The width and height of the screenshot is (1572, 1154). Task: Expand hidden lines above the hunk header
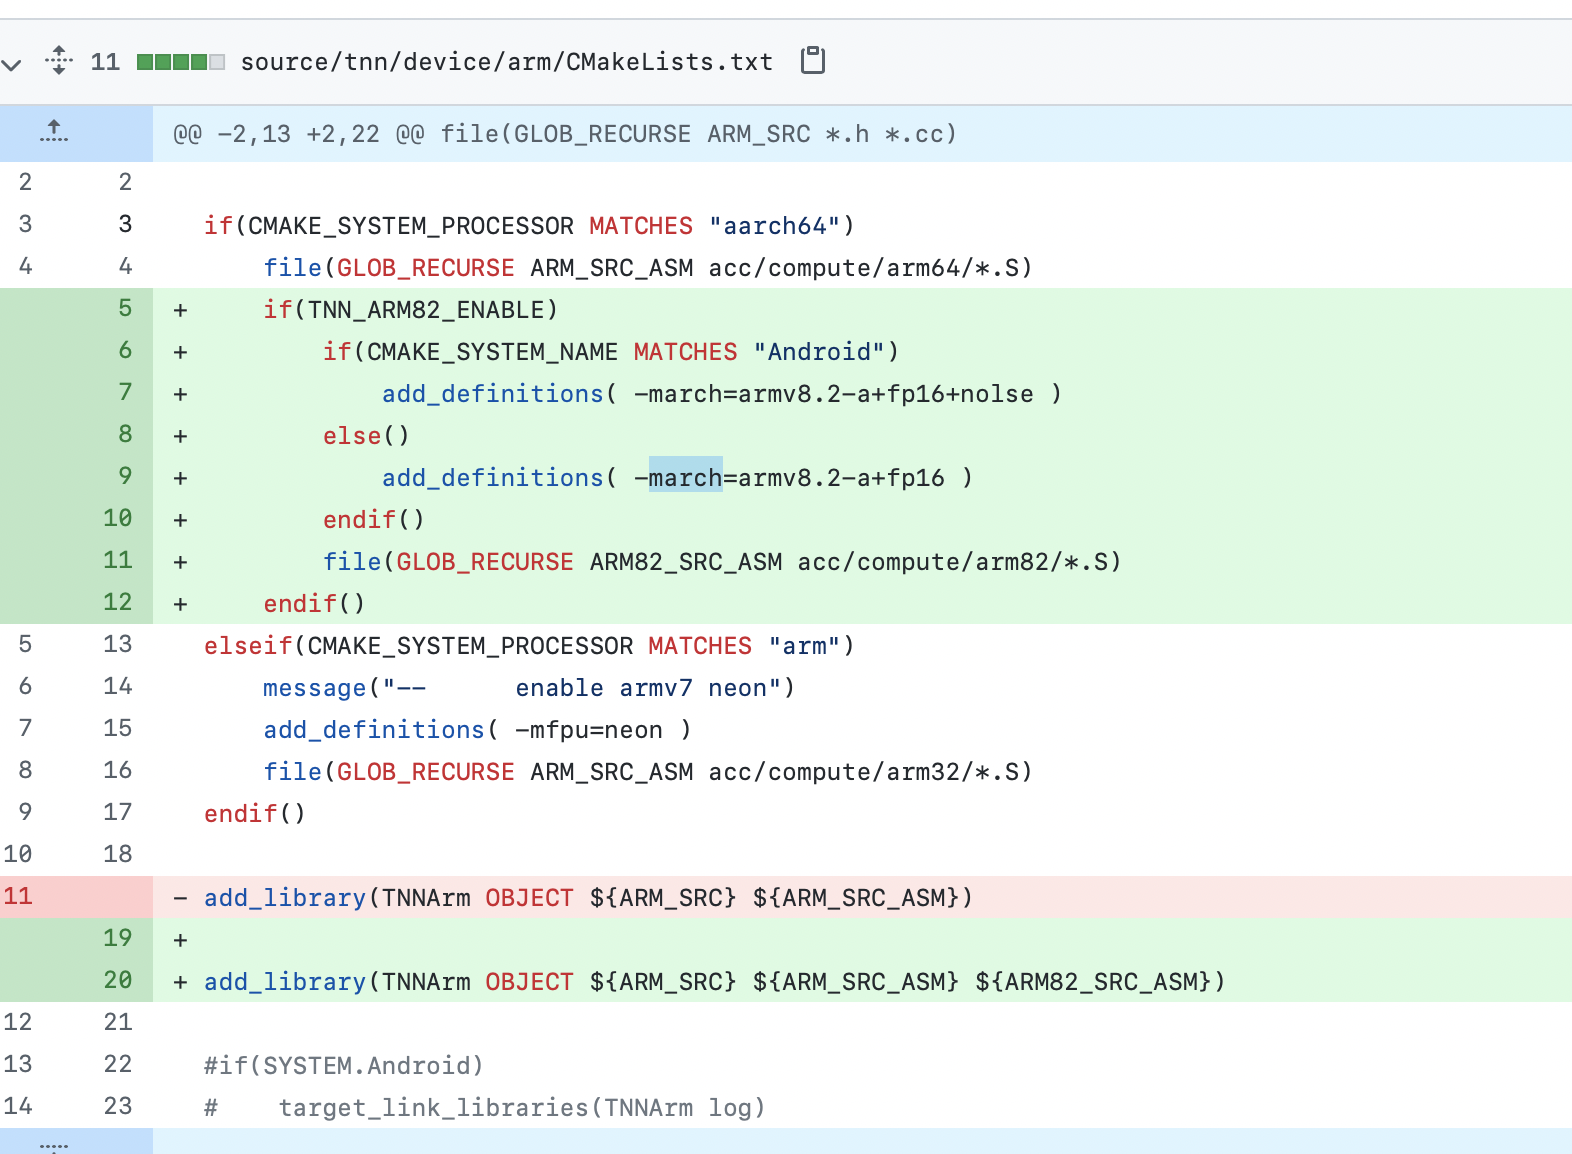point(54,133)
